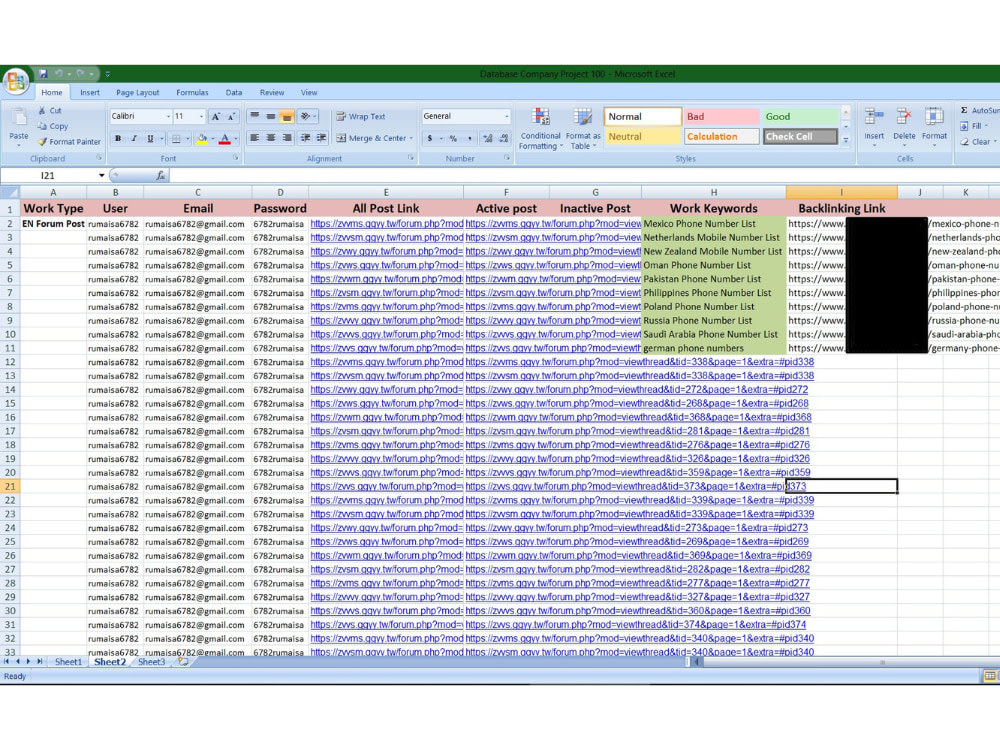Image resolution: width=1000 pixels, height=750 pixels.
Task: Open the Active post link in row 21
Action: tap(635, 486)
